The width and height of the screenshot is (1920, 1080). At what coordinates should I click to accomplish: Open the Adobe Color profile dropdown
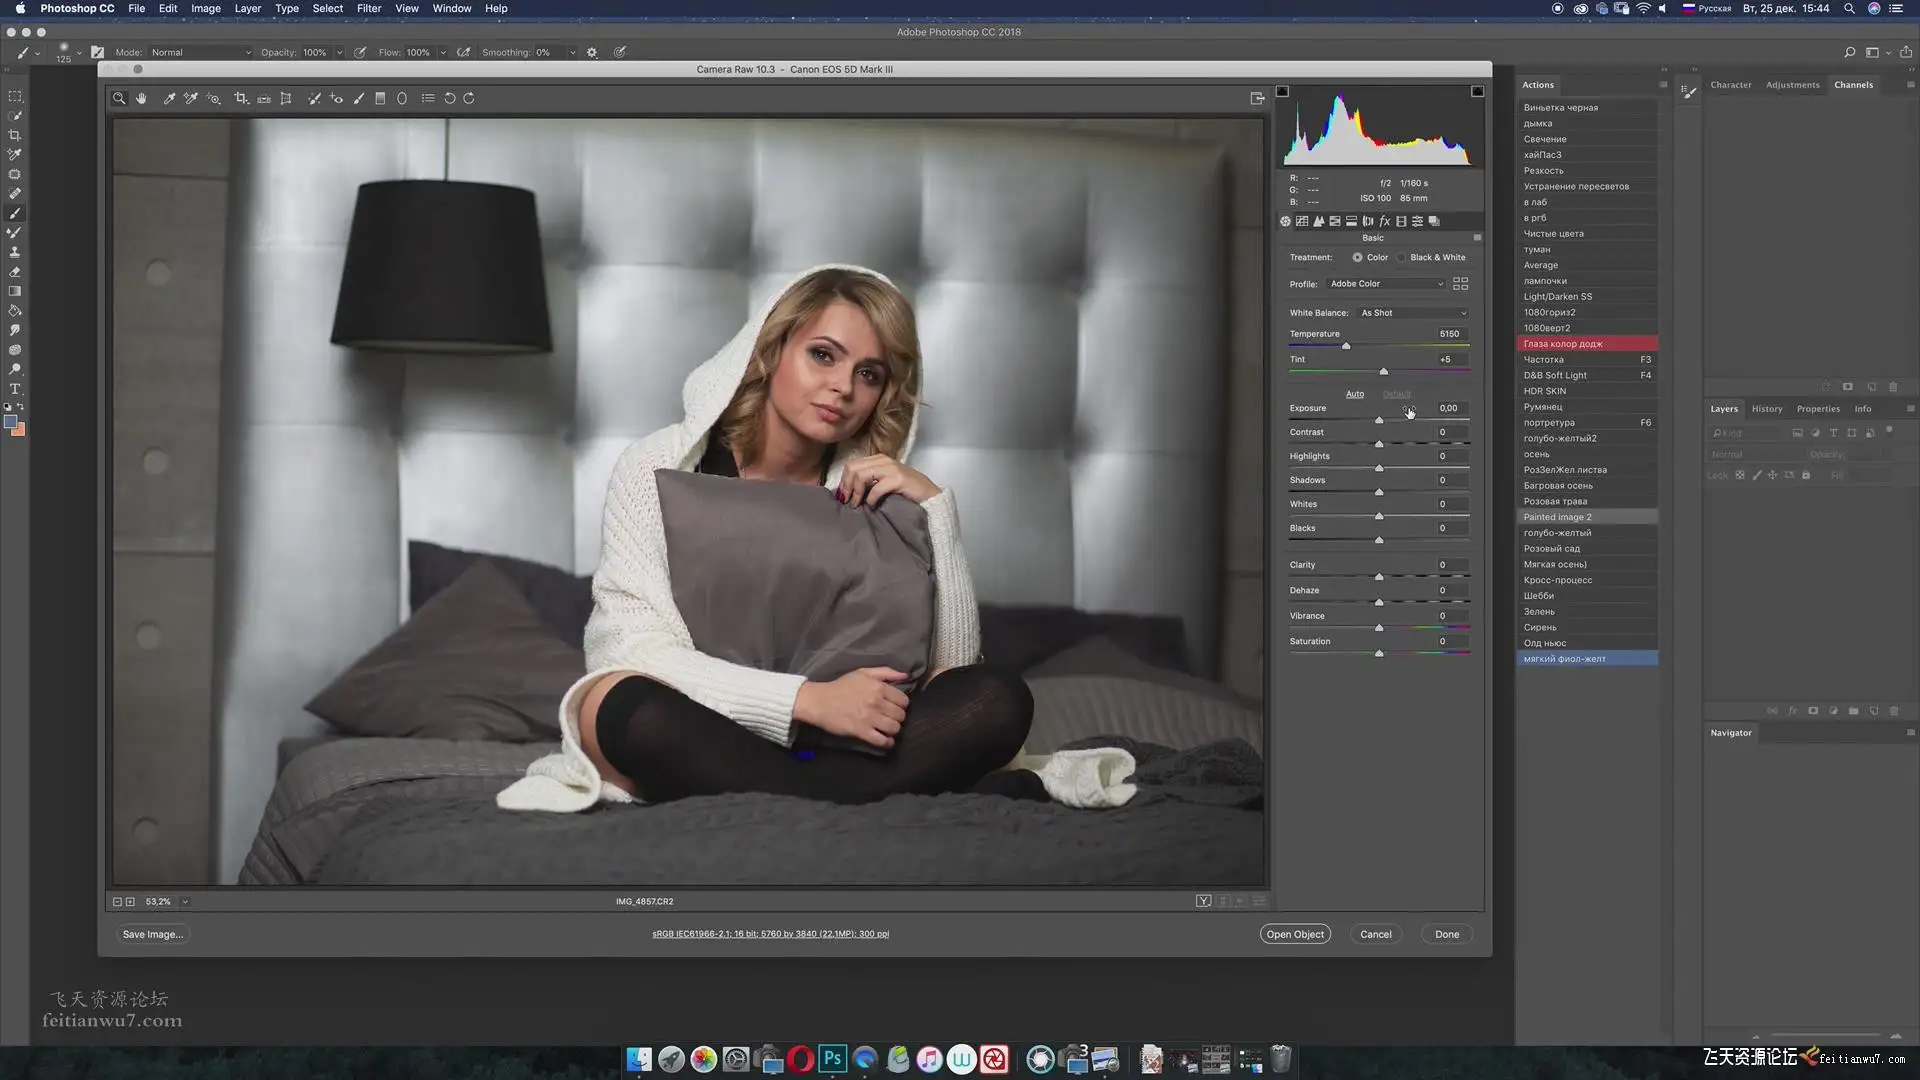pos(1385,284)
